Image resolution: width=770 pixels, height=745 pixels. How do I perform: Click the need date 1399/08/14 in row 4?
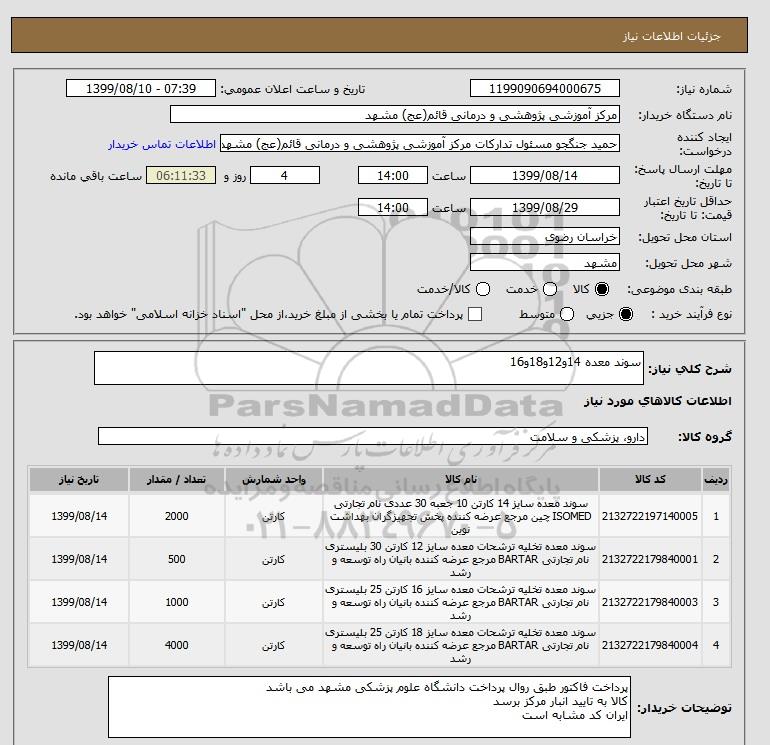[79, 645]
